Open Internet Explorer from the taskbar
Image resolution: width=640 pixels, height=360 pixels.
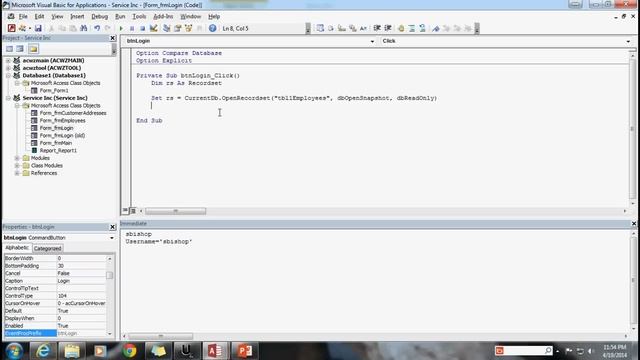pos(43,351)
